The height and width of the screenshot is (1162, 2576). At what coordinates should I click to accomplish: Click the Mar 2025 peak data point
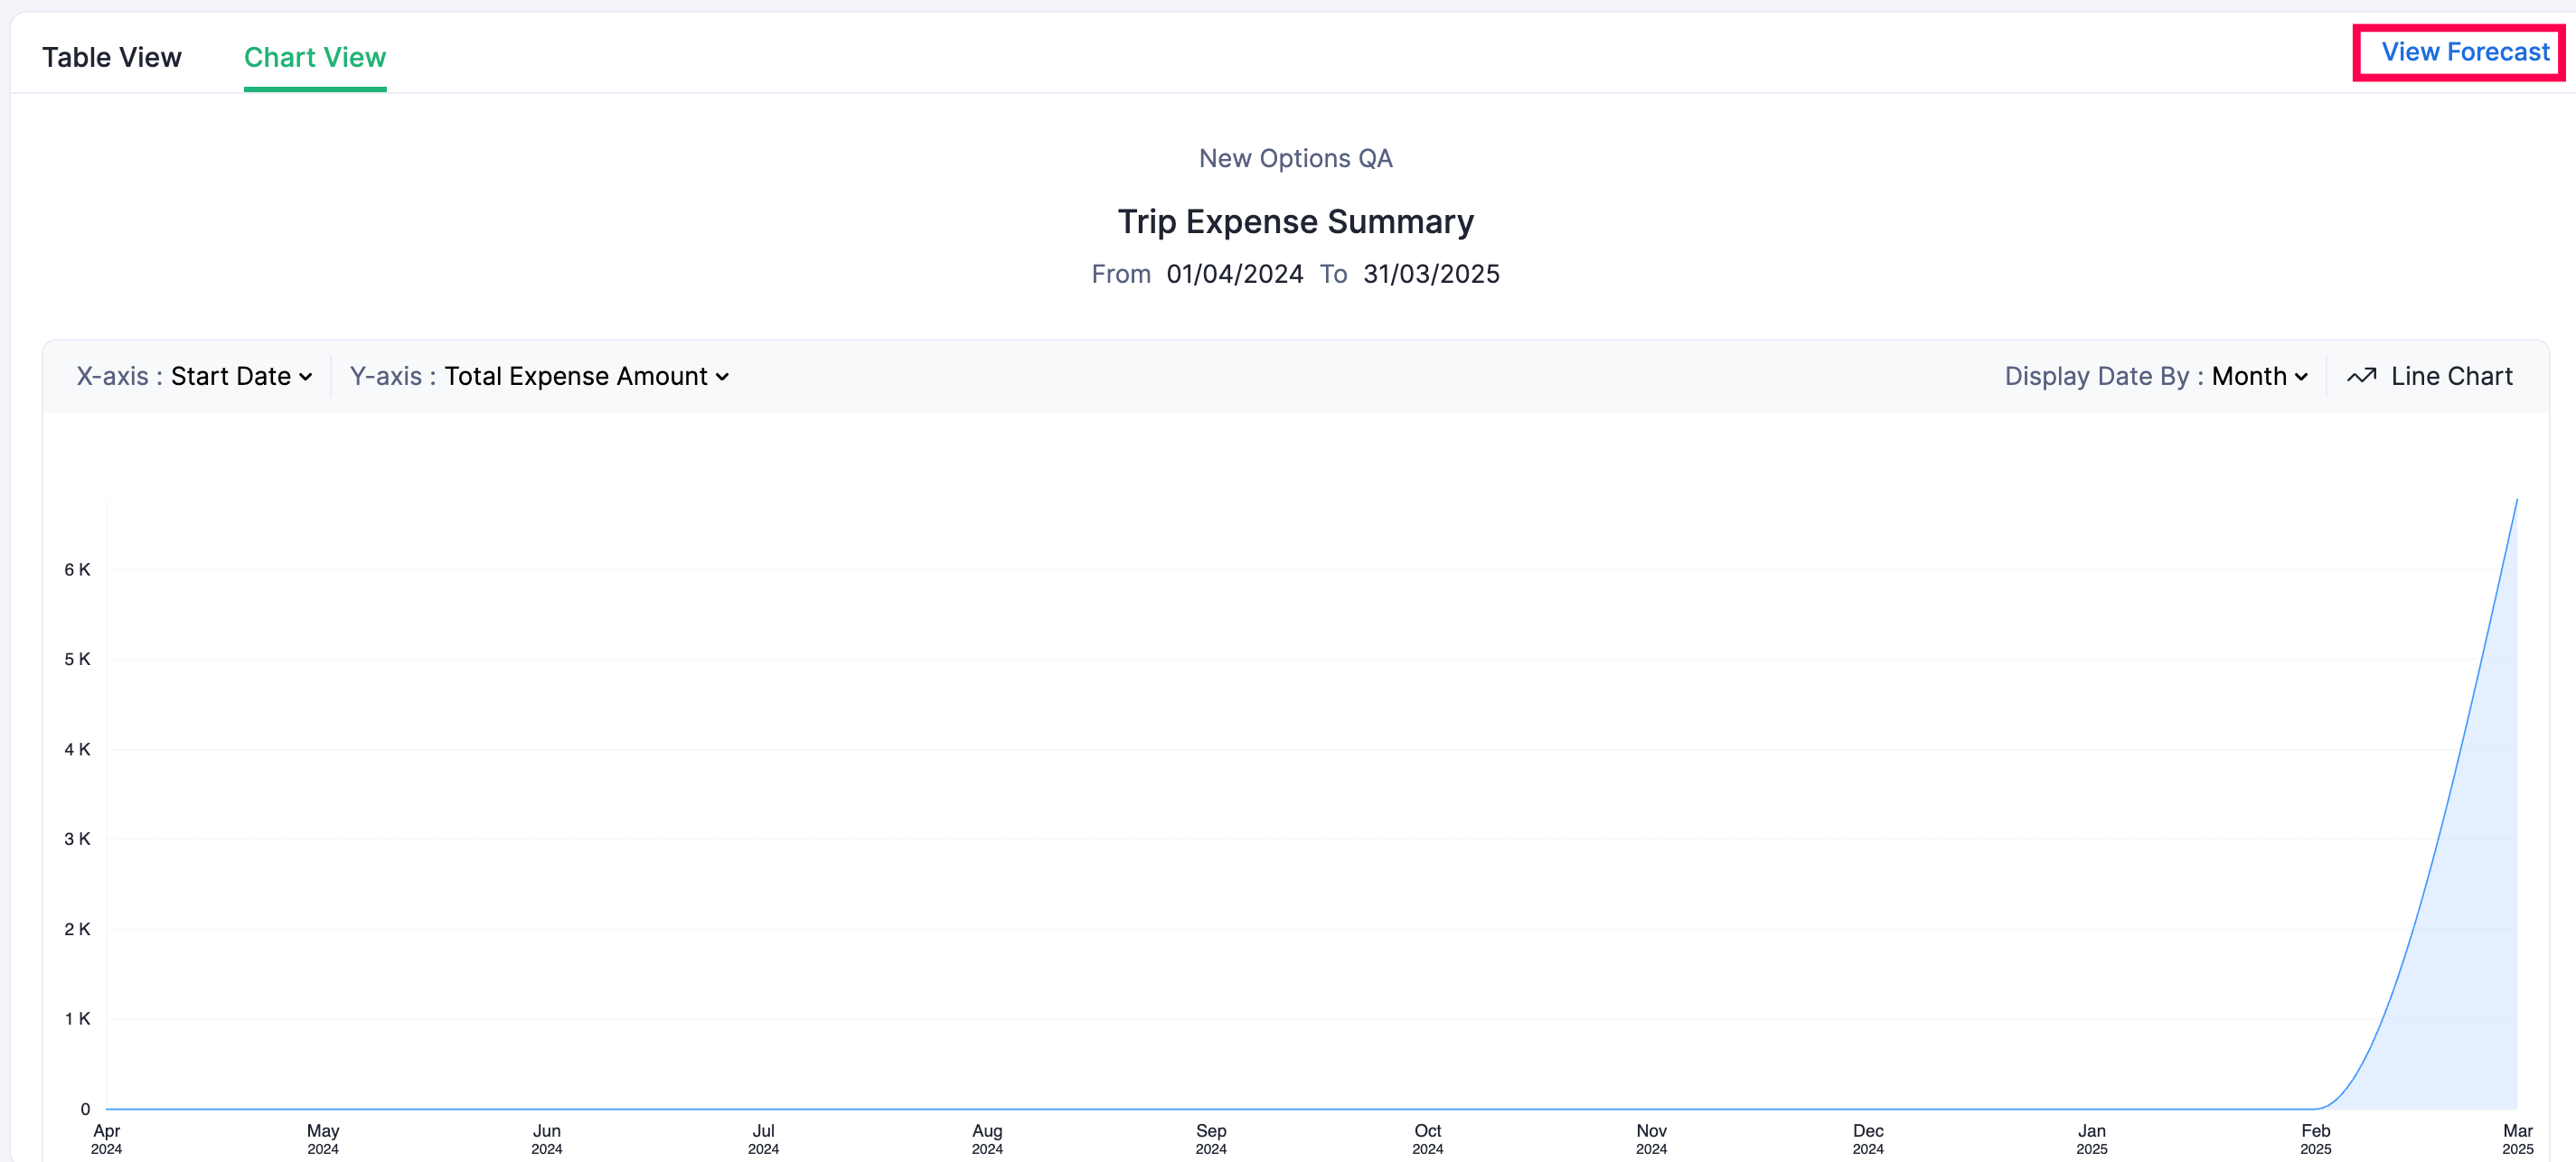point(2516,499)
